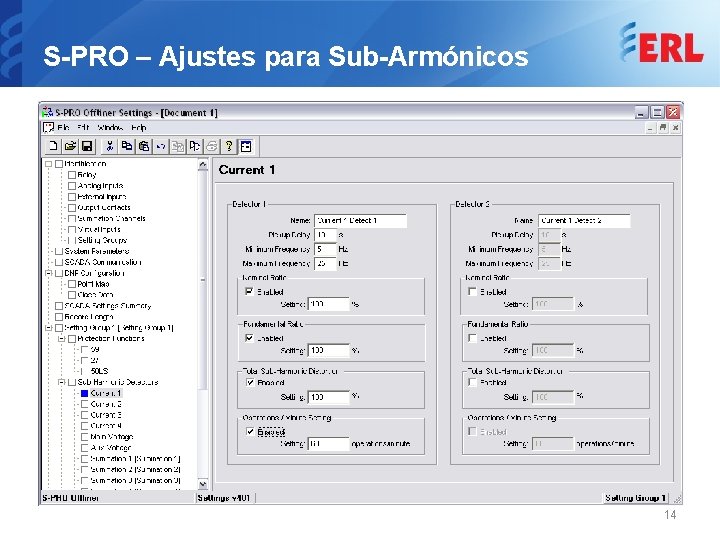Collapse the Protection Functions tree node
Image resolution: width=720 pixels, height=540 pixels.
(62, 338)
